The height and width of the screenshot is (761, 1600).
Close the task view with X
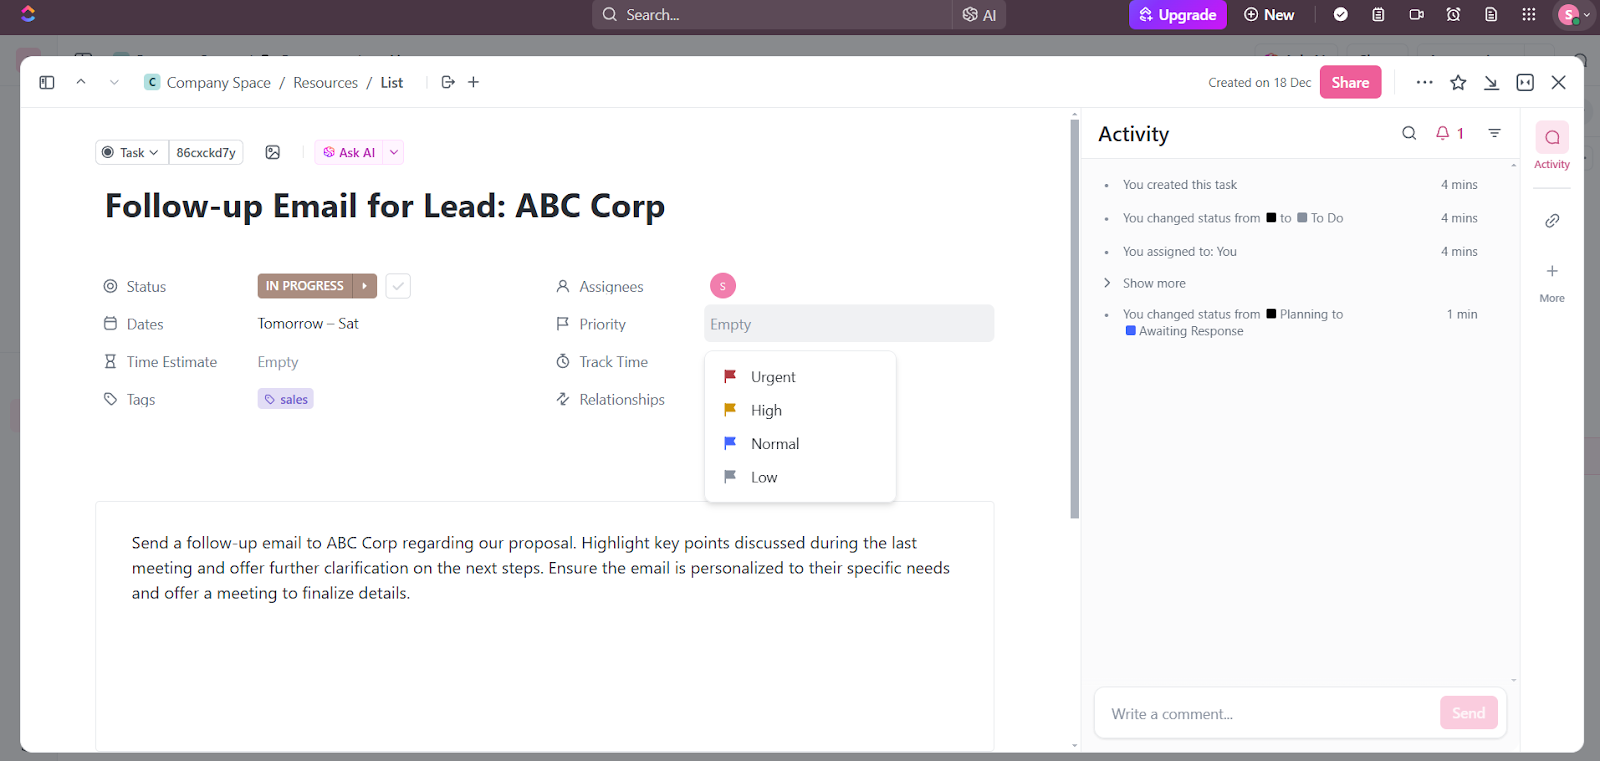pyautogui.click(x=1559, y=82)
